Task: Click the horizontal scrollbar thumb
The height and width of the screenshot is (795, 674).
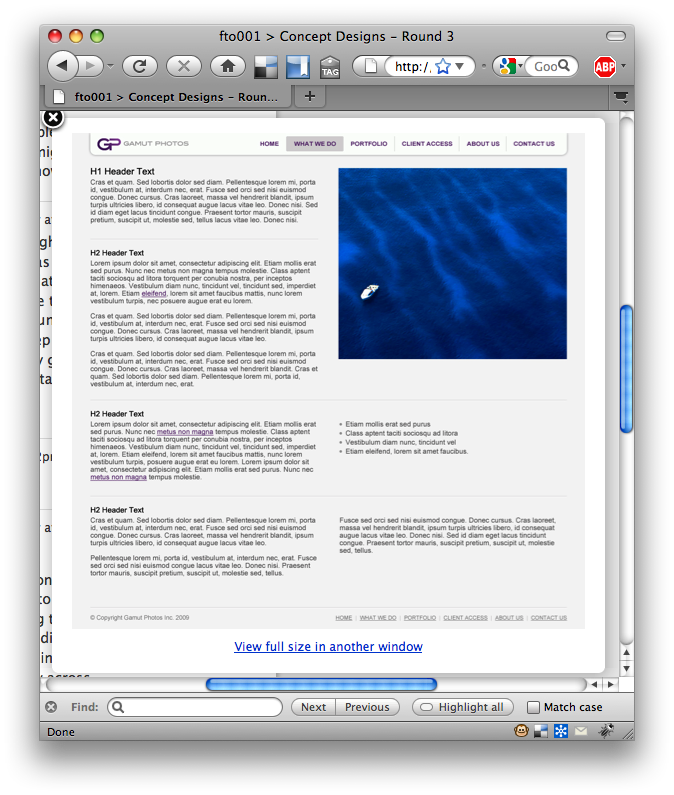Action: pos(321,684)
